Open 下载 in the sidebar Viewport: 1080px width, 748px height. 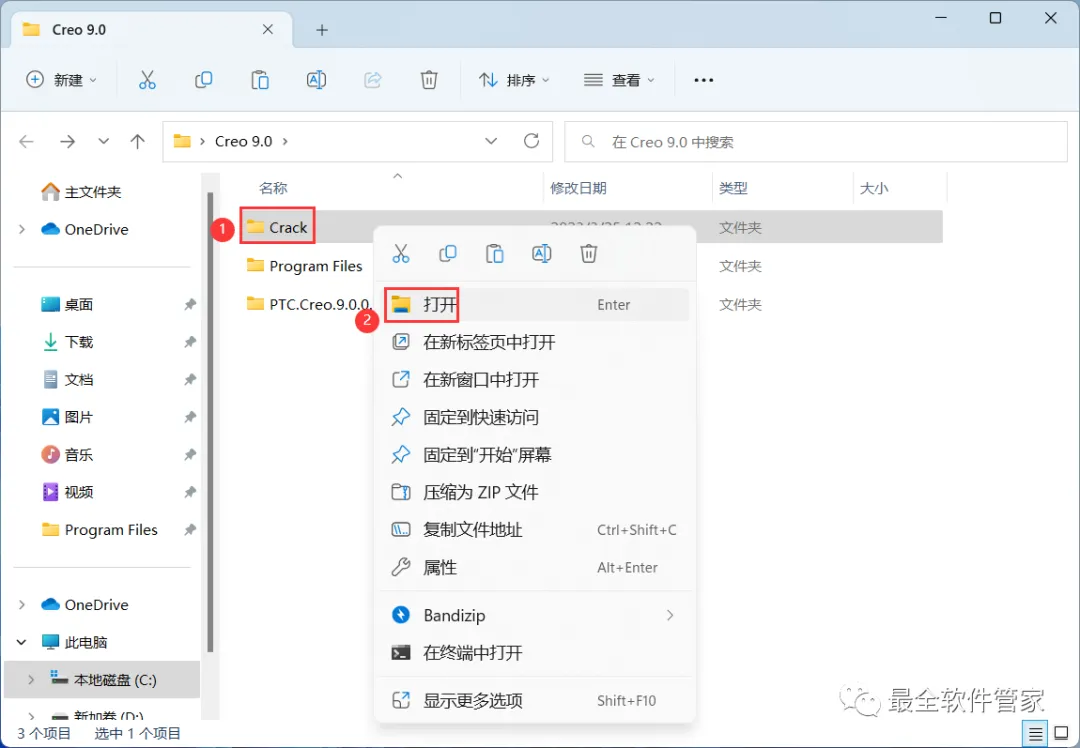(68, 342)
